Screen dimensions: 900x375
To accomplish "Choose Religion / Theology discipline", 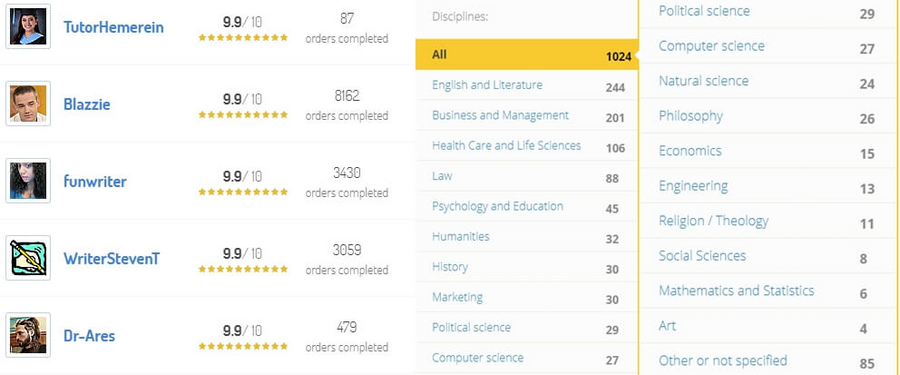I will pos(769,221).
